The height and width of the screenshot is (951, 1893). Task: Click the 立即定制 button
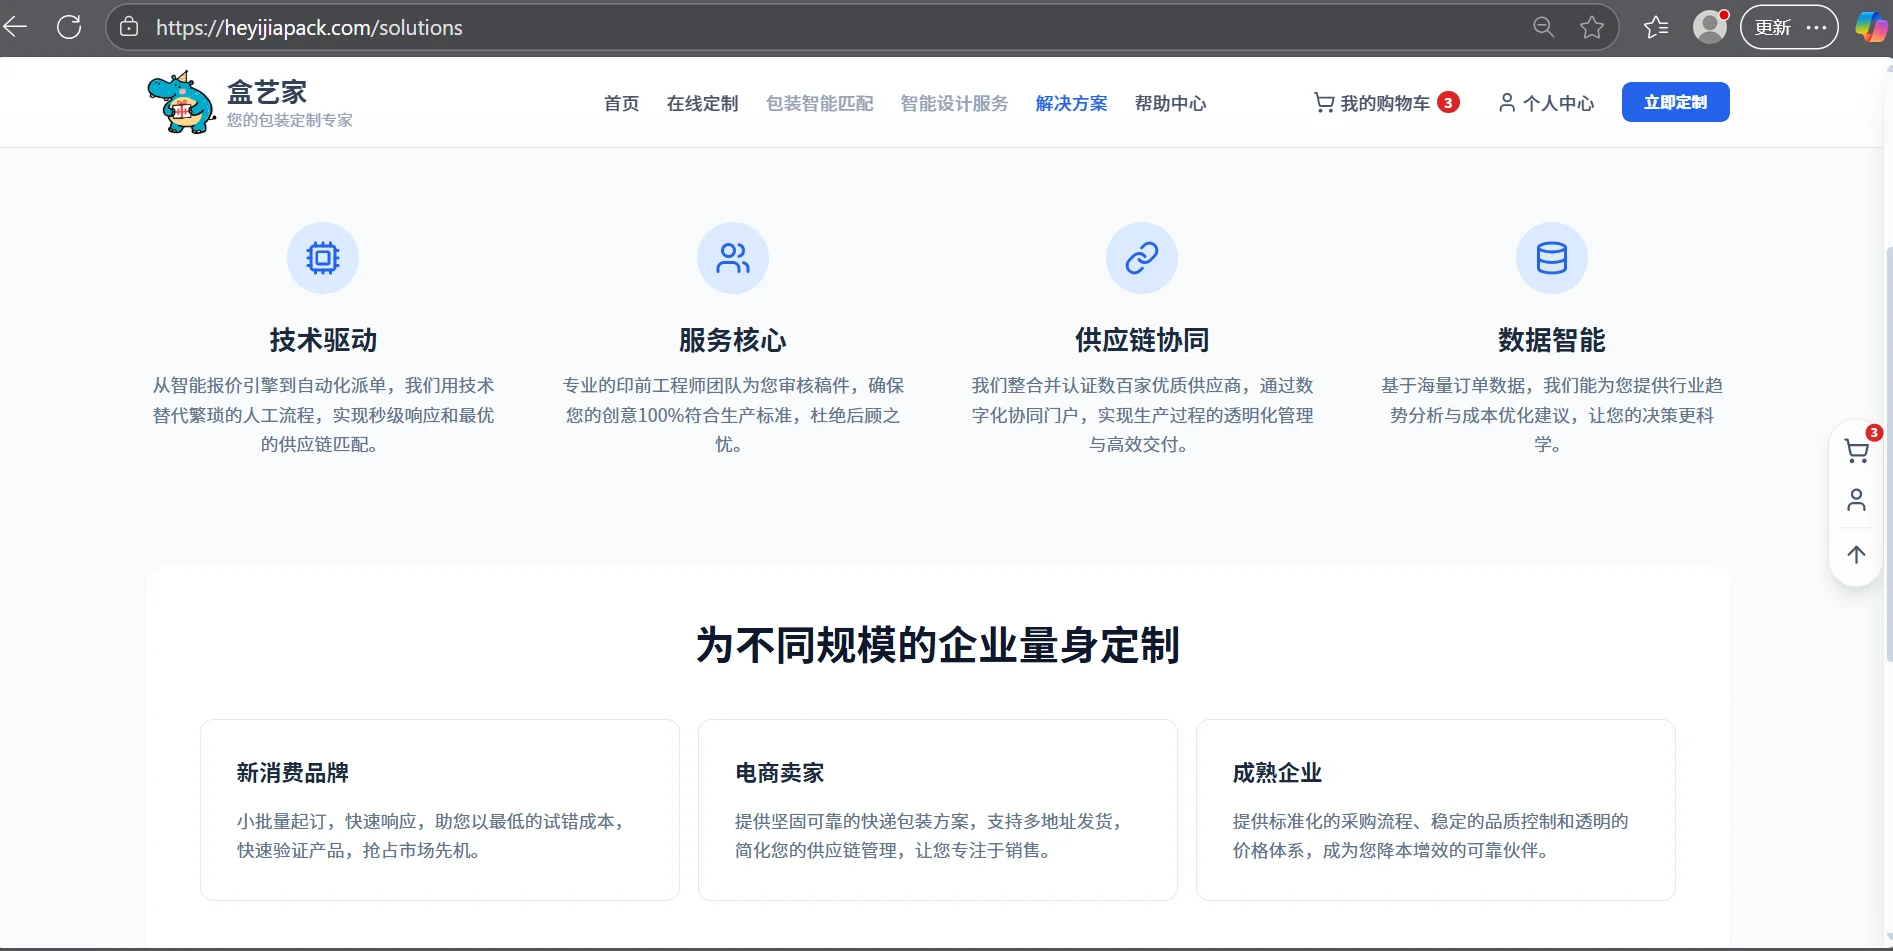point(1675,101)
